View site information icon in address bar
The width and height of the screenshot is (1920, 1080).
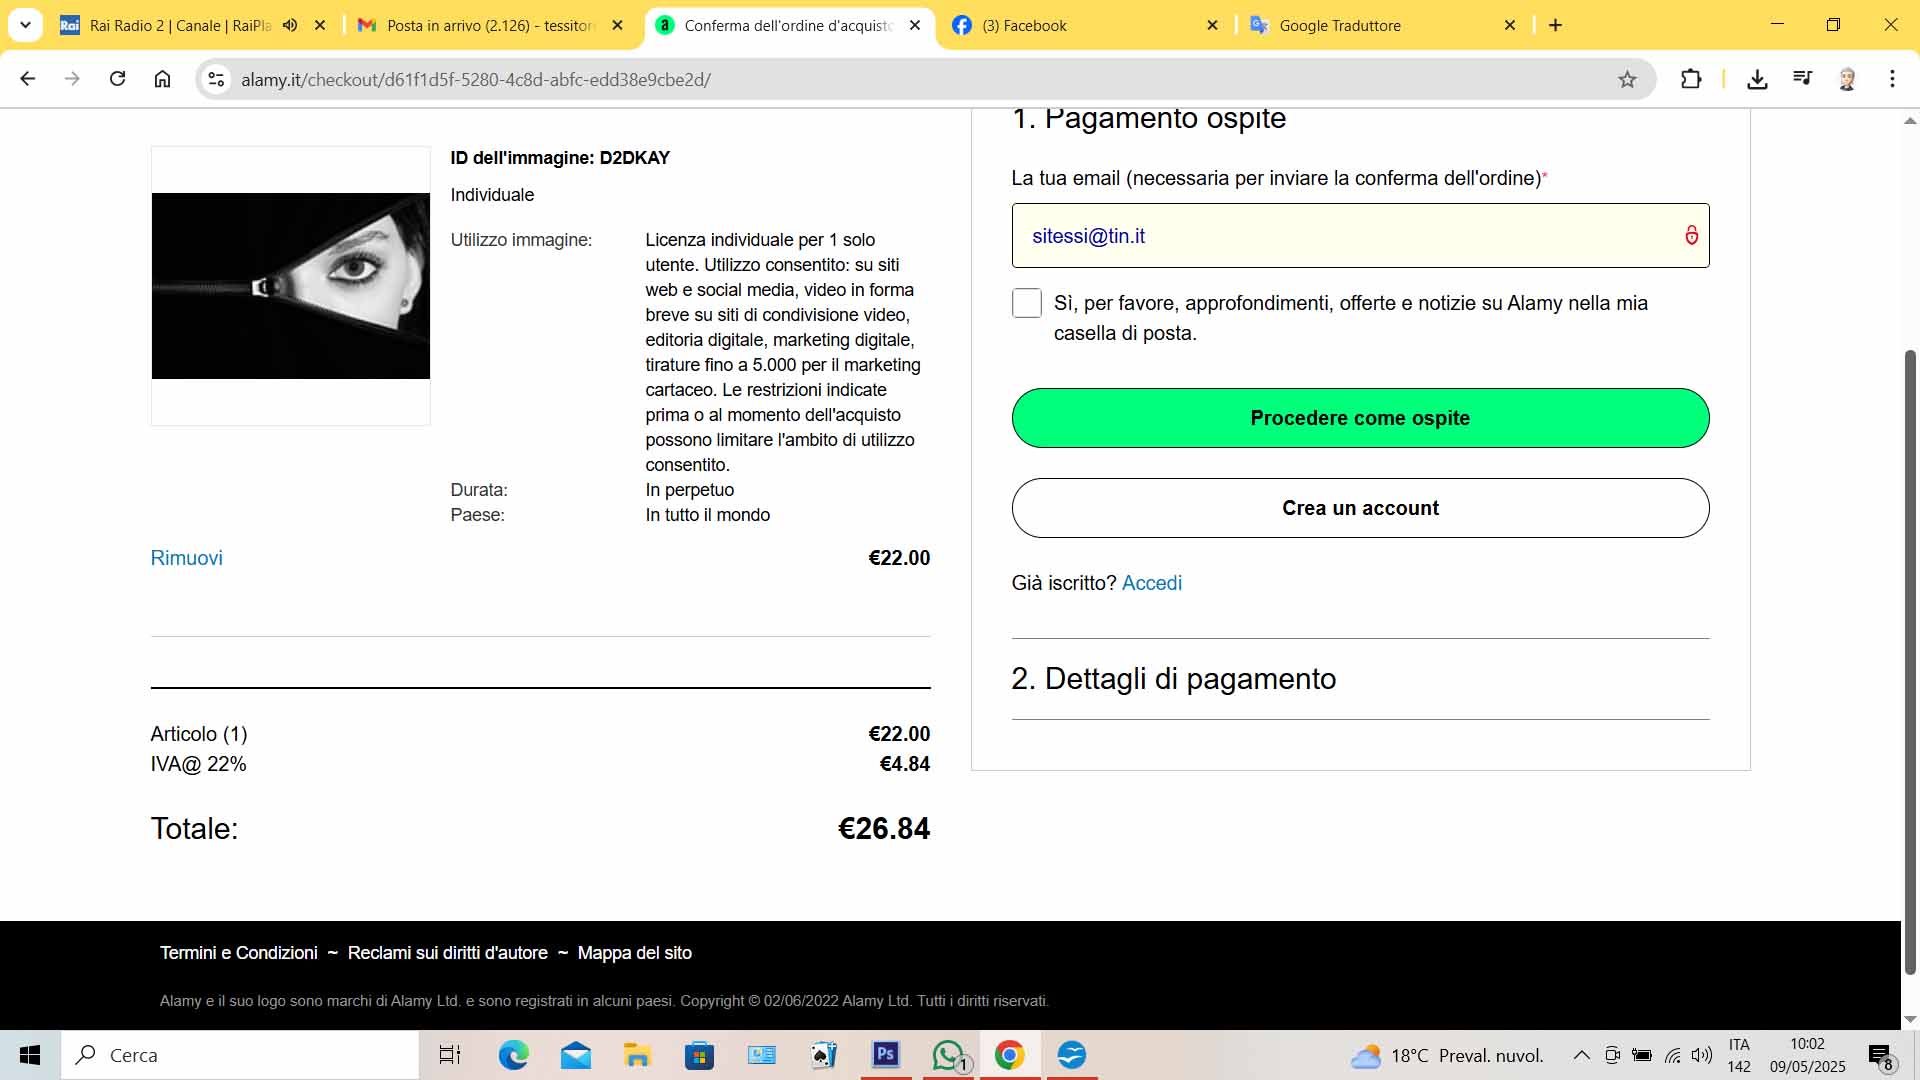(x=216, y=79)
